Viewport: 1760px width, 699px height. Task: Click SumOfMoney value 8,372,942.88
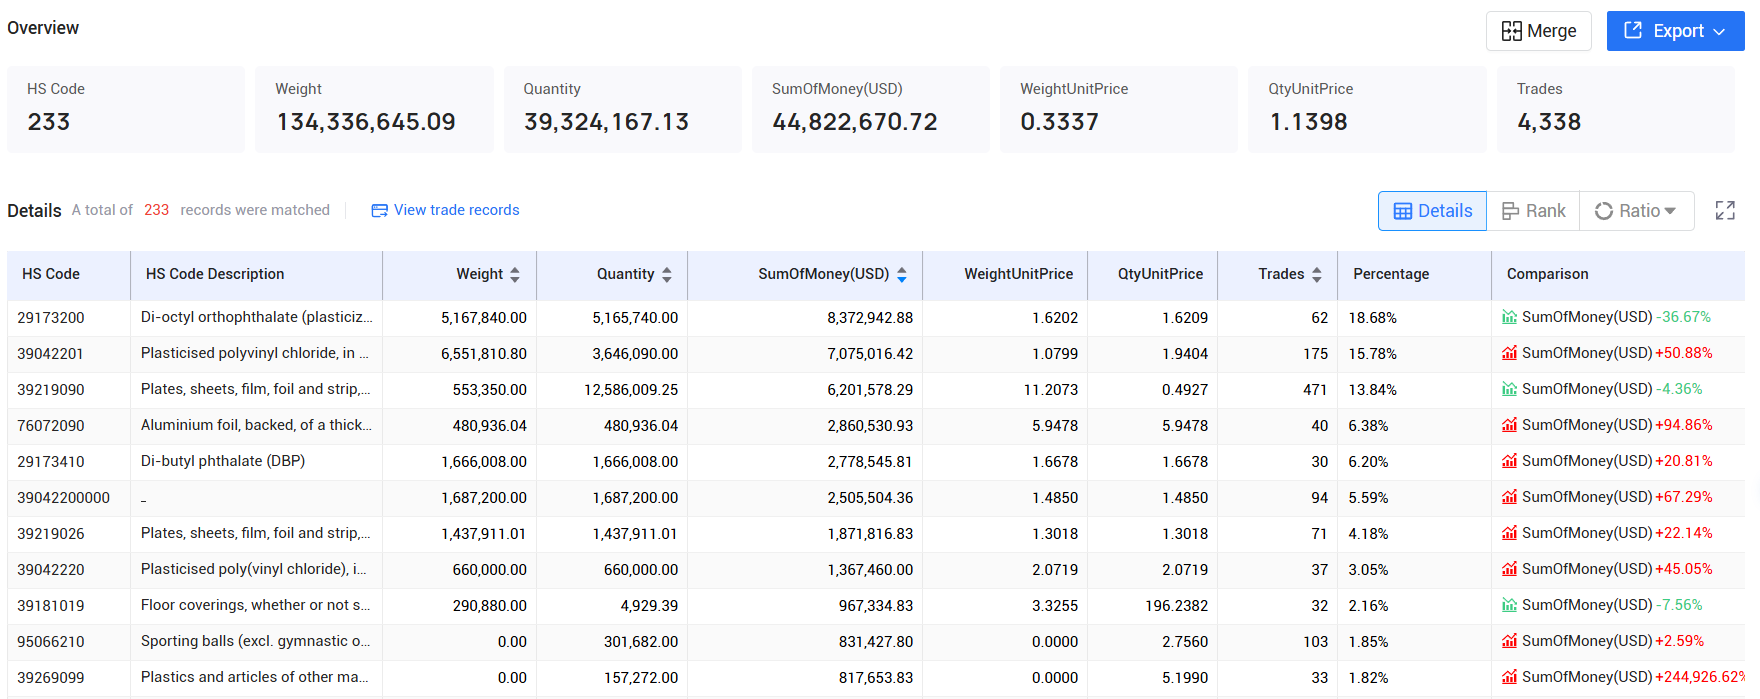coord(870,318)
